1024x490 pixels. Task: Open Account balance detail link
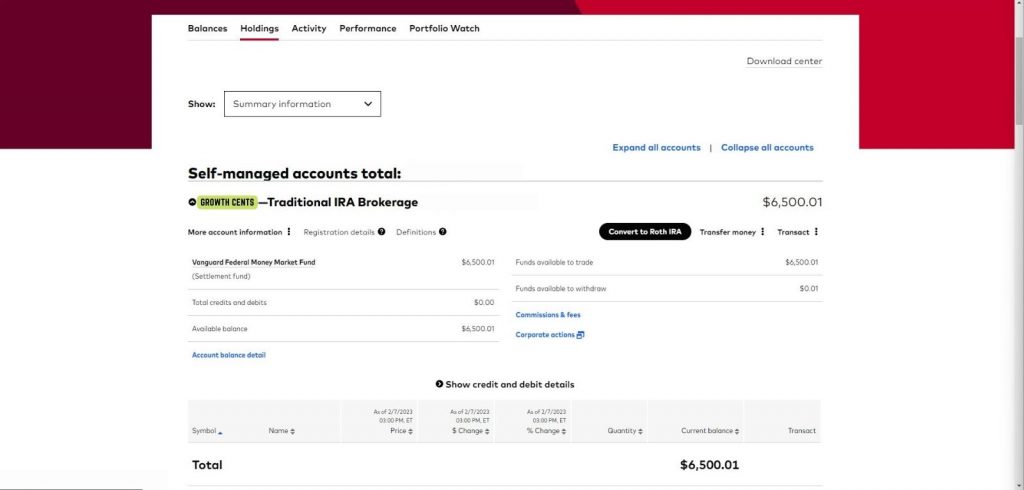click(x=229, y=355)
